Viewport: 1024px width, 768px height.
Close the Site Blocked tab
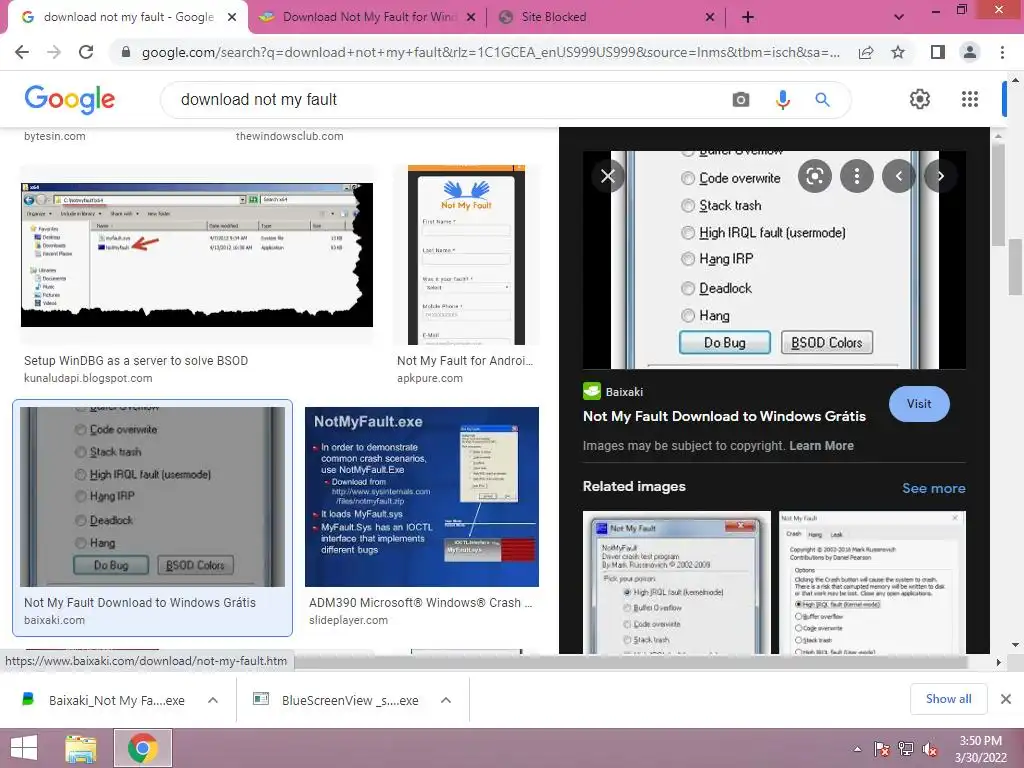tap(710, 17)
